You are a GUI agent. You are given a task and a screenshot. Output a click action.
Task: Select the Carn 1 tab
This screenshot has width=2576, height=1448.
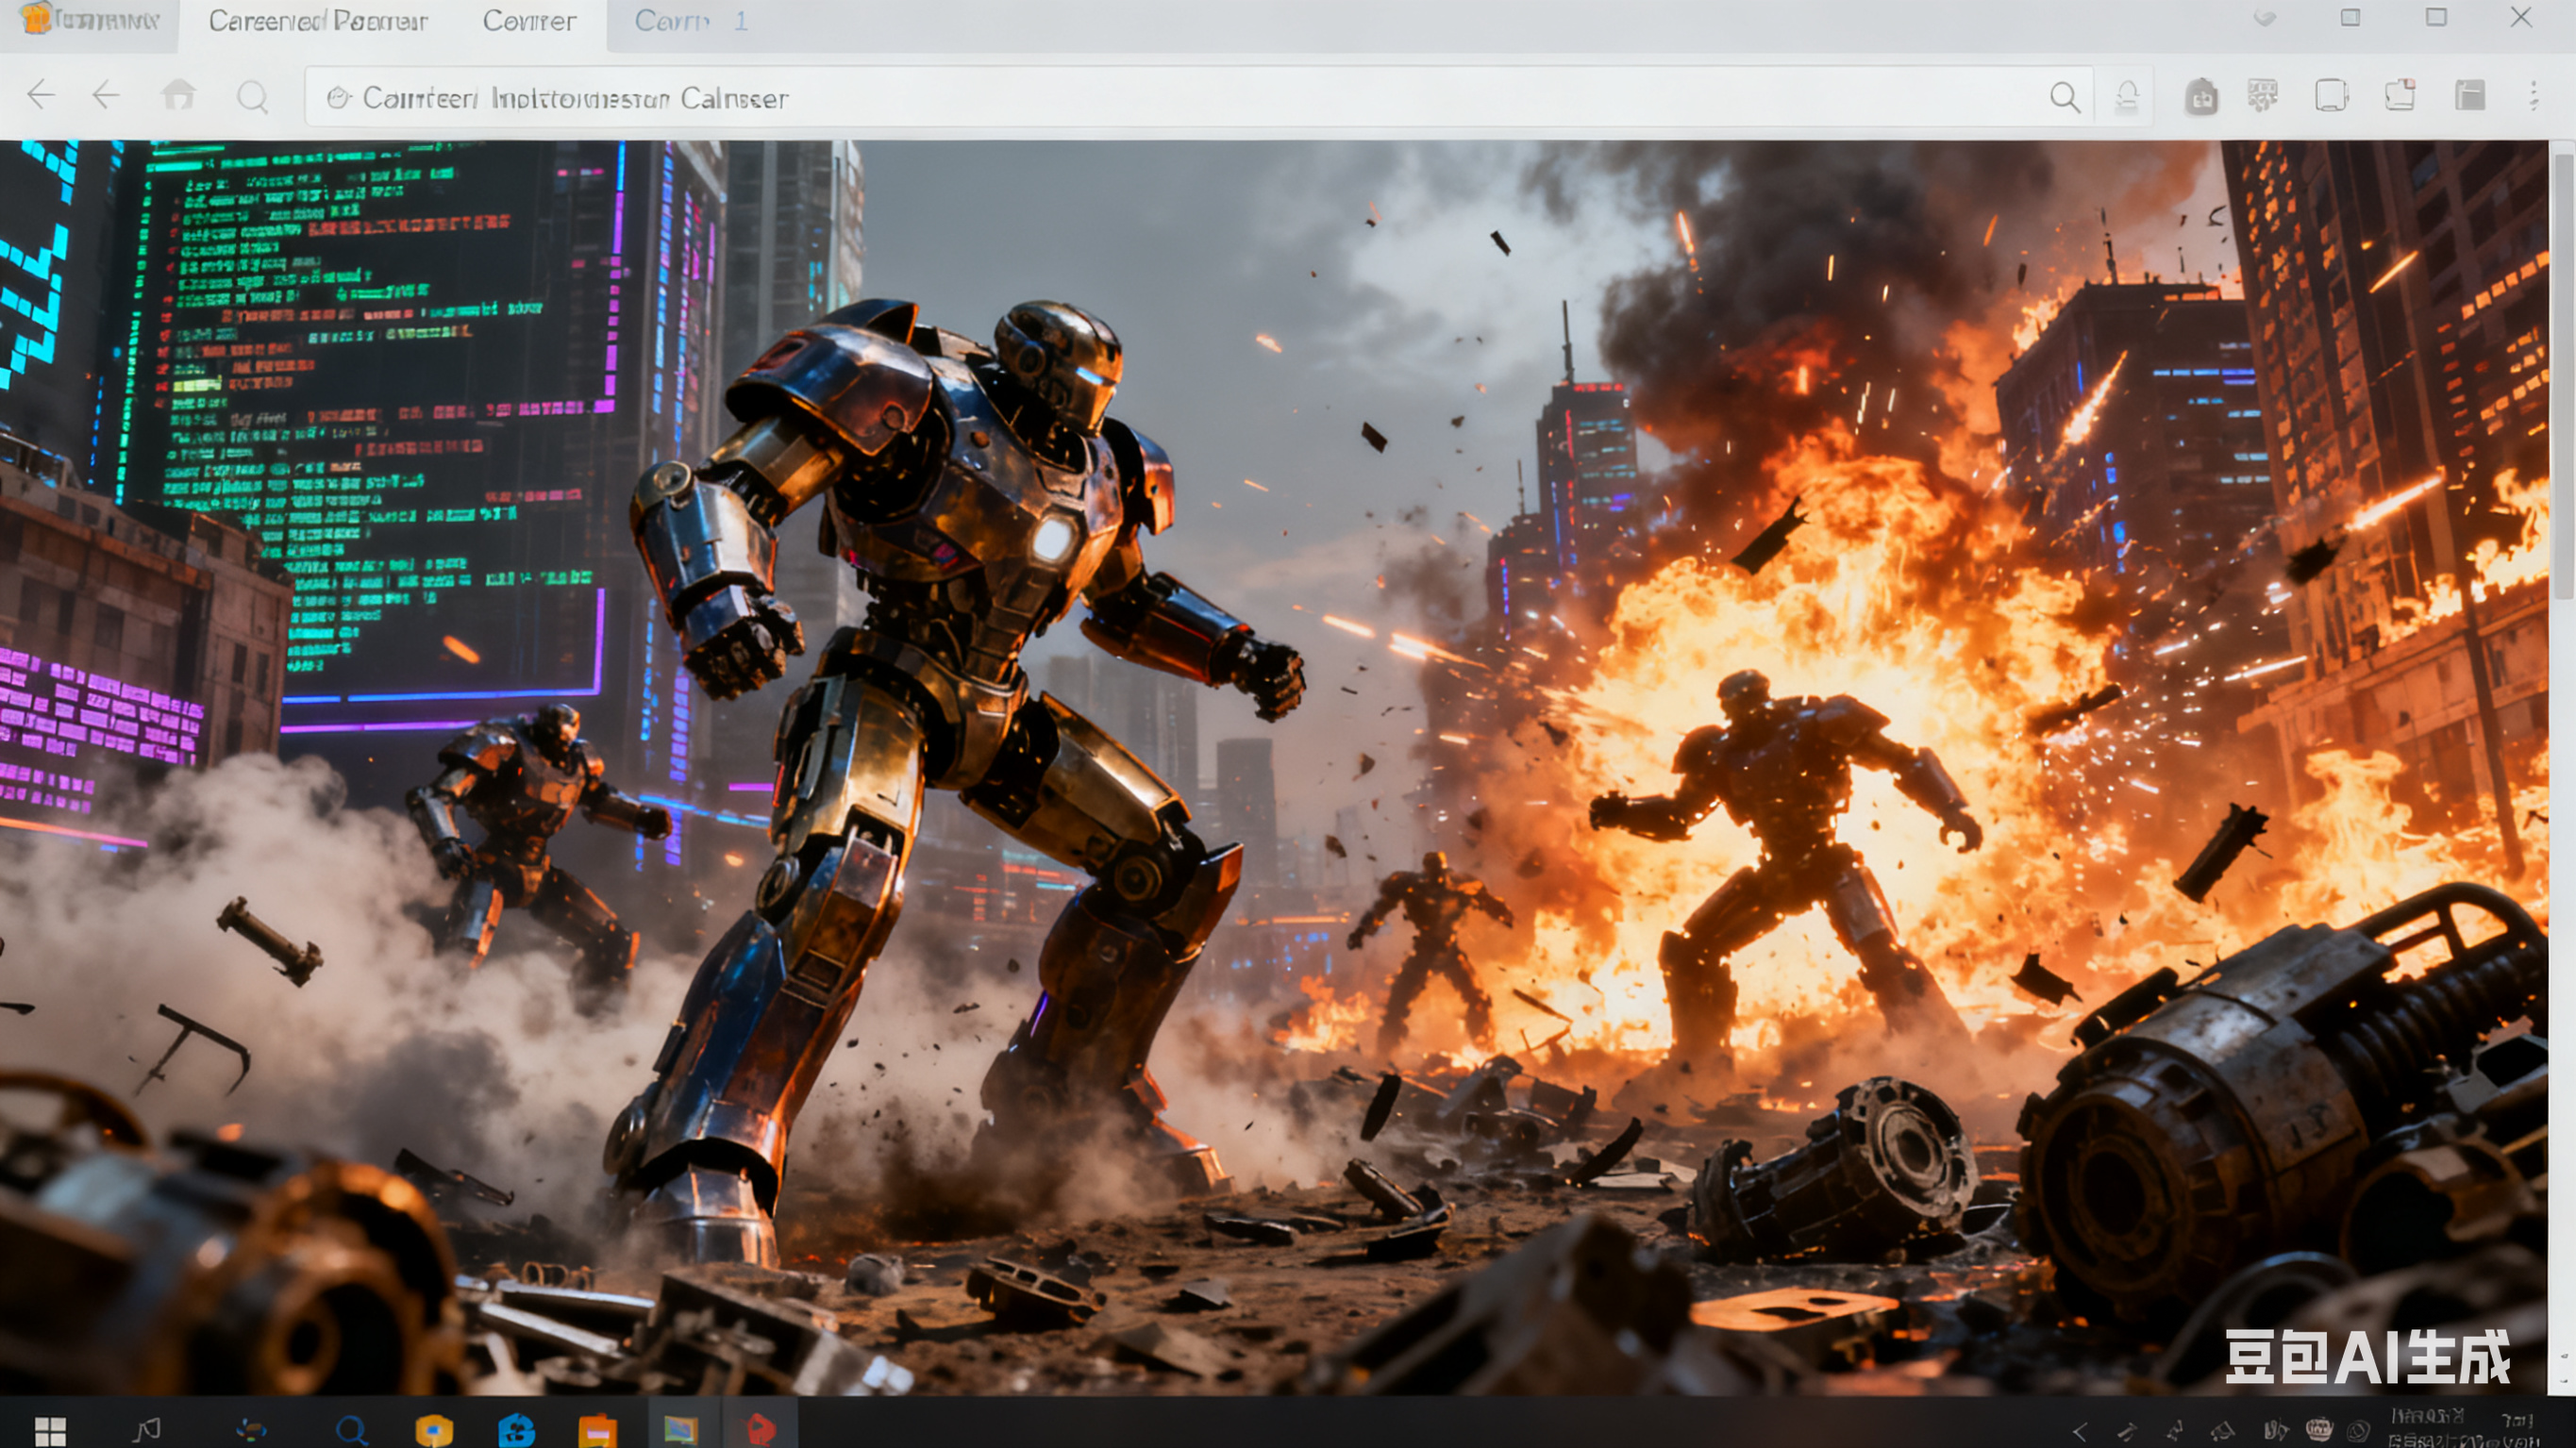click(x=690, y=21)
